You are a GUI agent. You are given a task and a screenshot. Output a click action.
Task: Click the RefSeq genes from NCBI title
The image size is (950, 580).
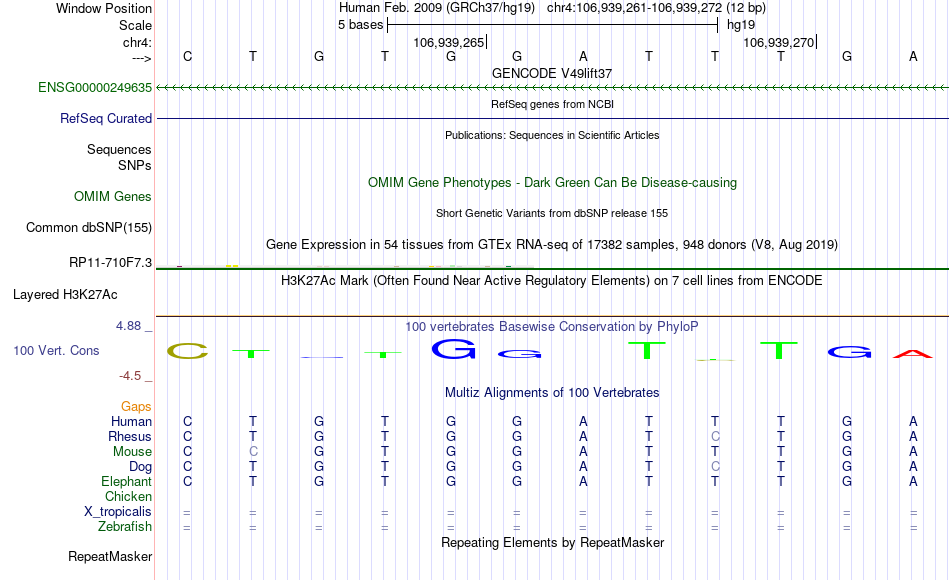point(552,104)
